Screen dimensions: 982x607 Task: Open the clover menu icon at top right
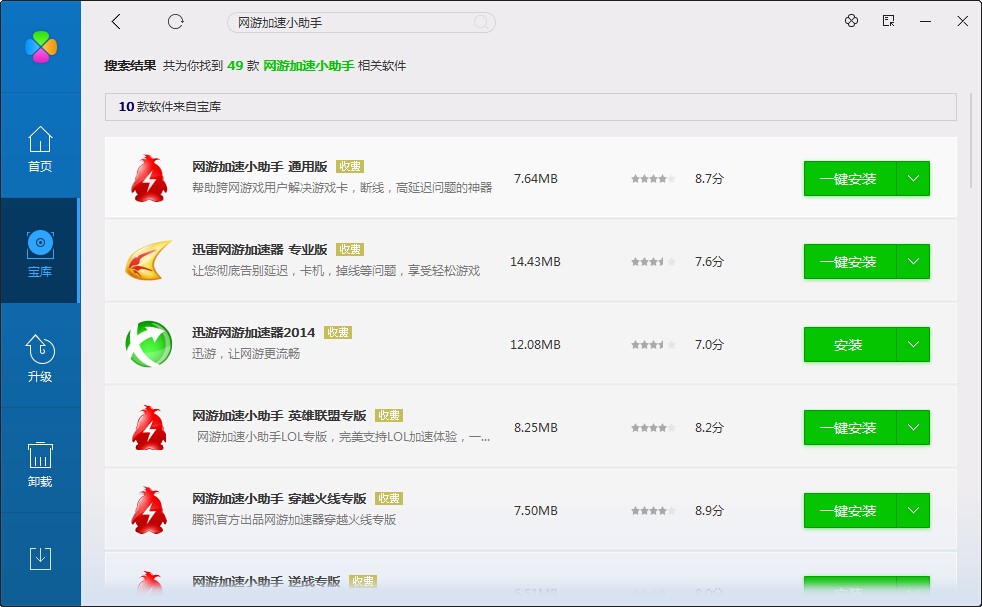click(x=851, y=21)
